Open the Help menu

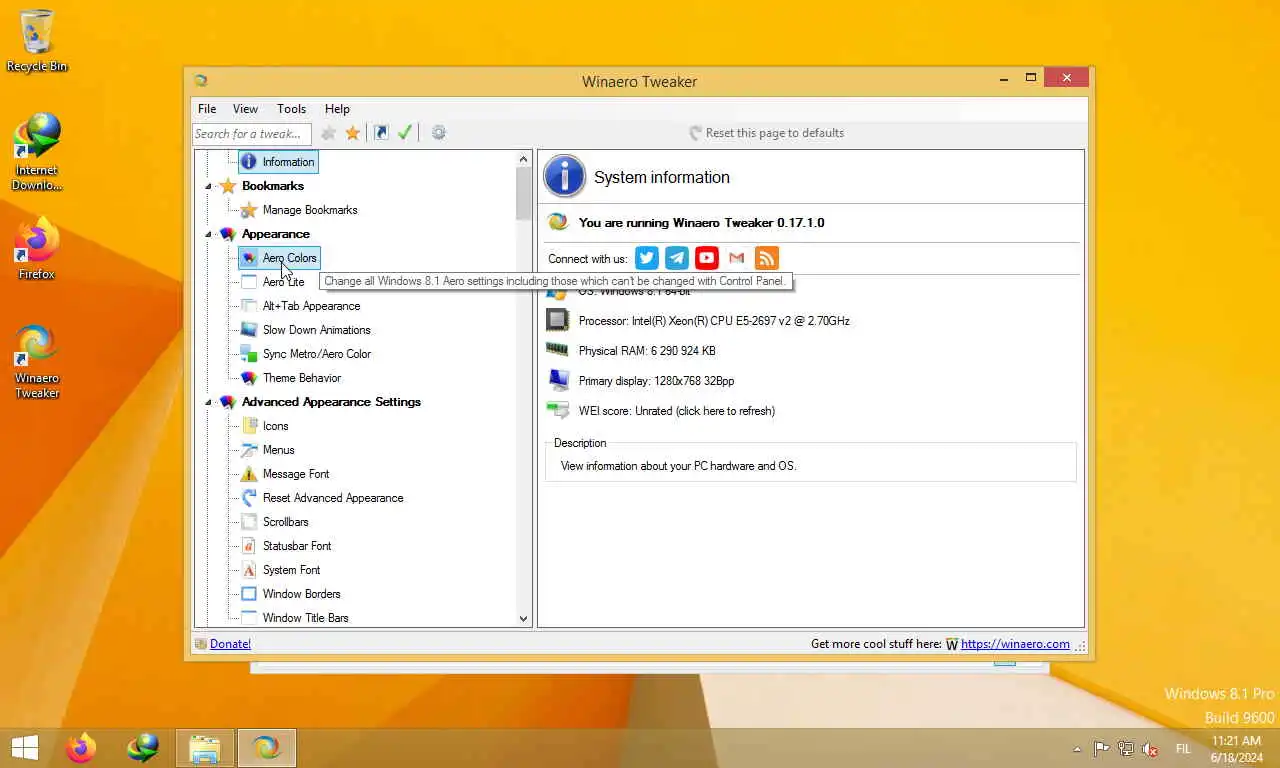coord(337,109)
